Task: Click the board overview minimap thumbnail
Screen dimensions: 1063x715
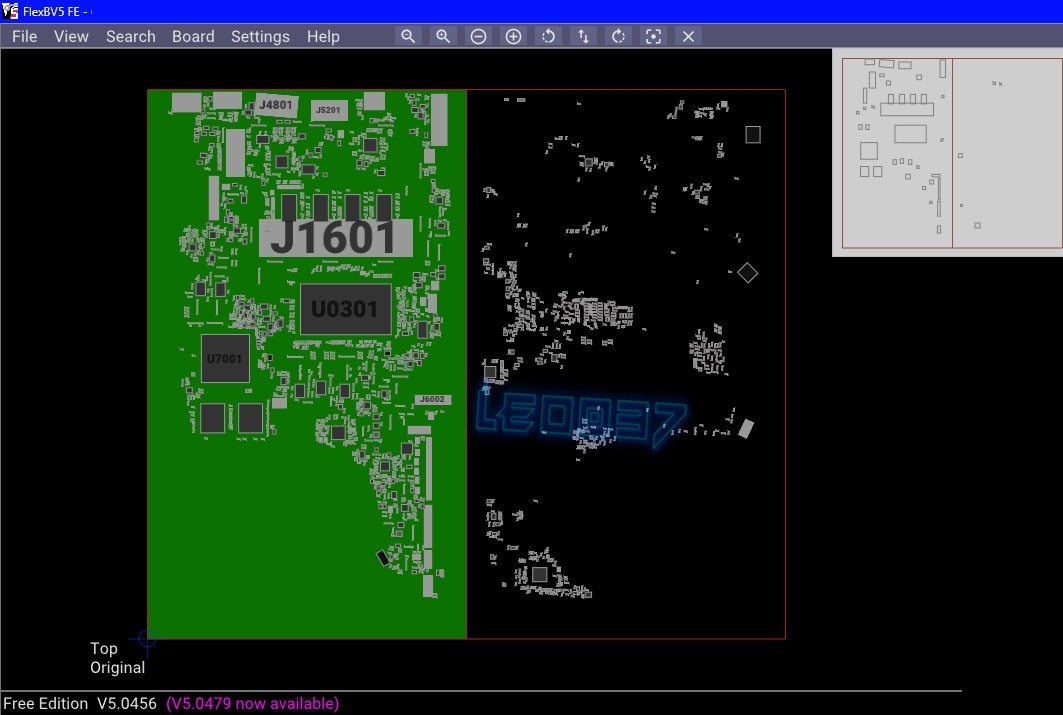Action: pos(947,152)
